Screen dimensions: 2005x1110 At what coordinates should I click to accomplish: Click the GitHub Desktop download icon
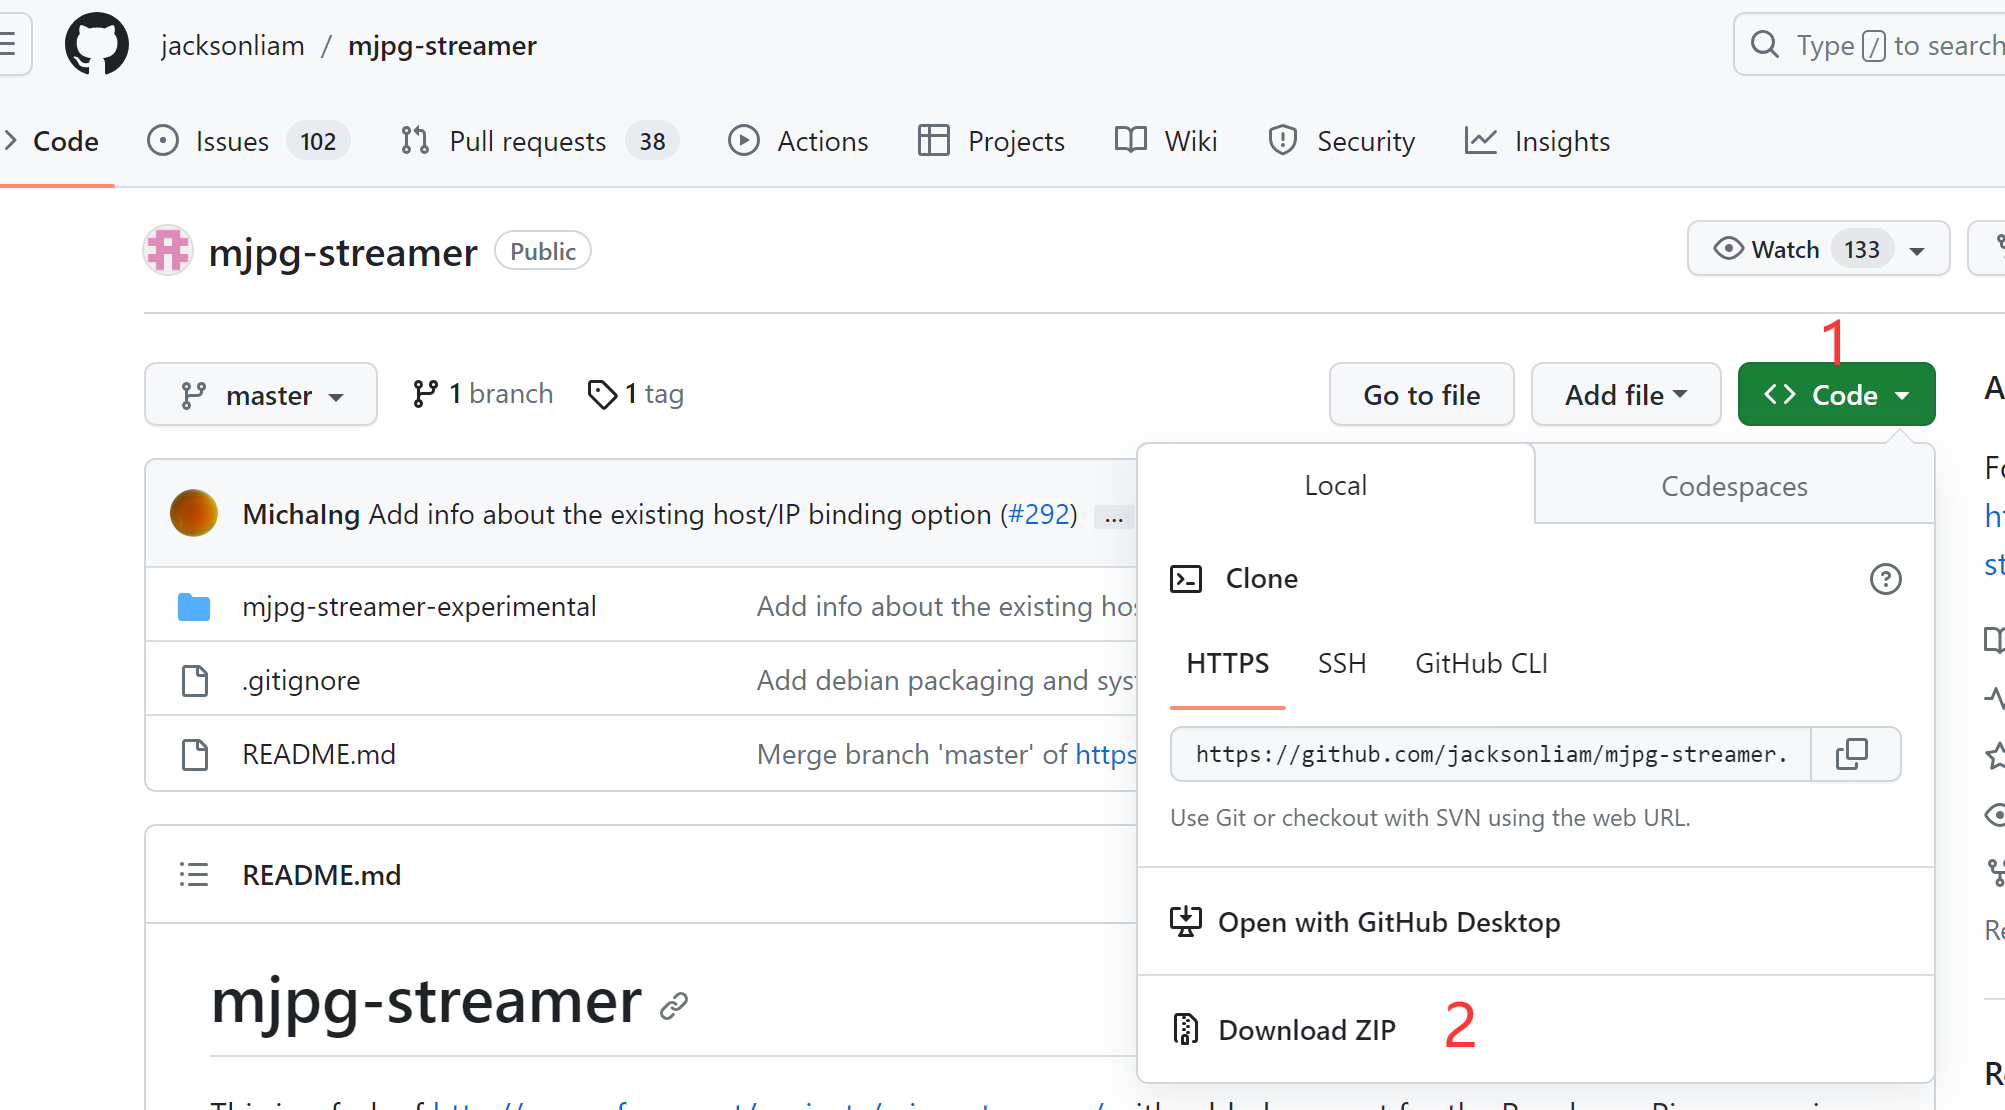(1186, 921)
